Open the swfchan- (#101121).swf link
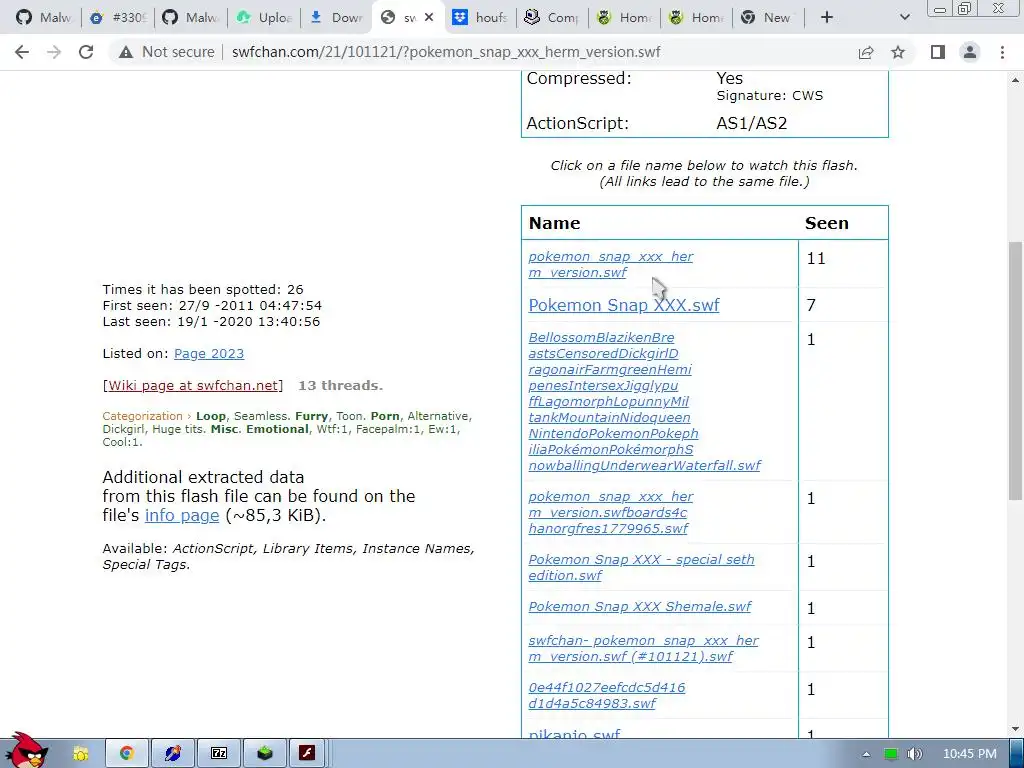This screenshot has width=1024, height=768. (643, 648)
